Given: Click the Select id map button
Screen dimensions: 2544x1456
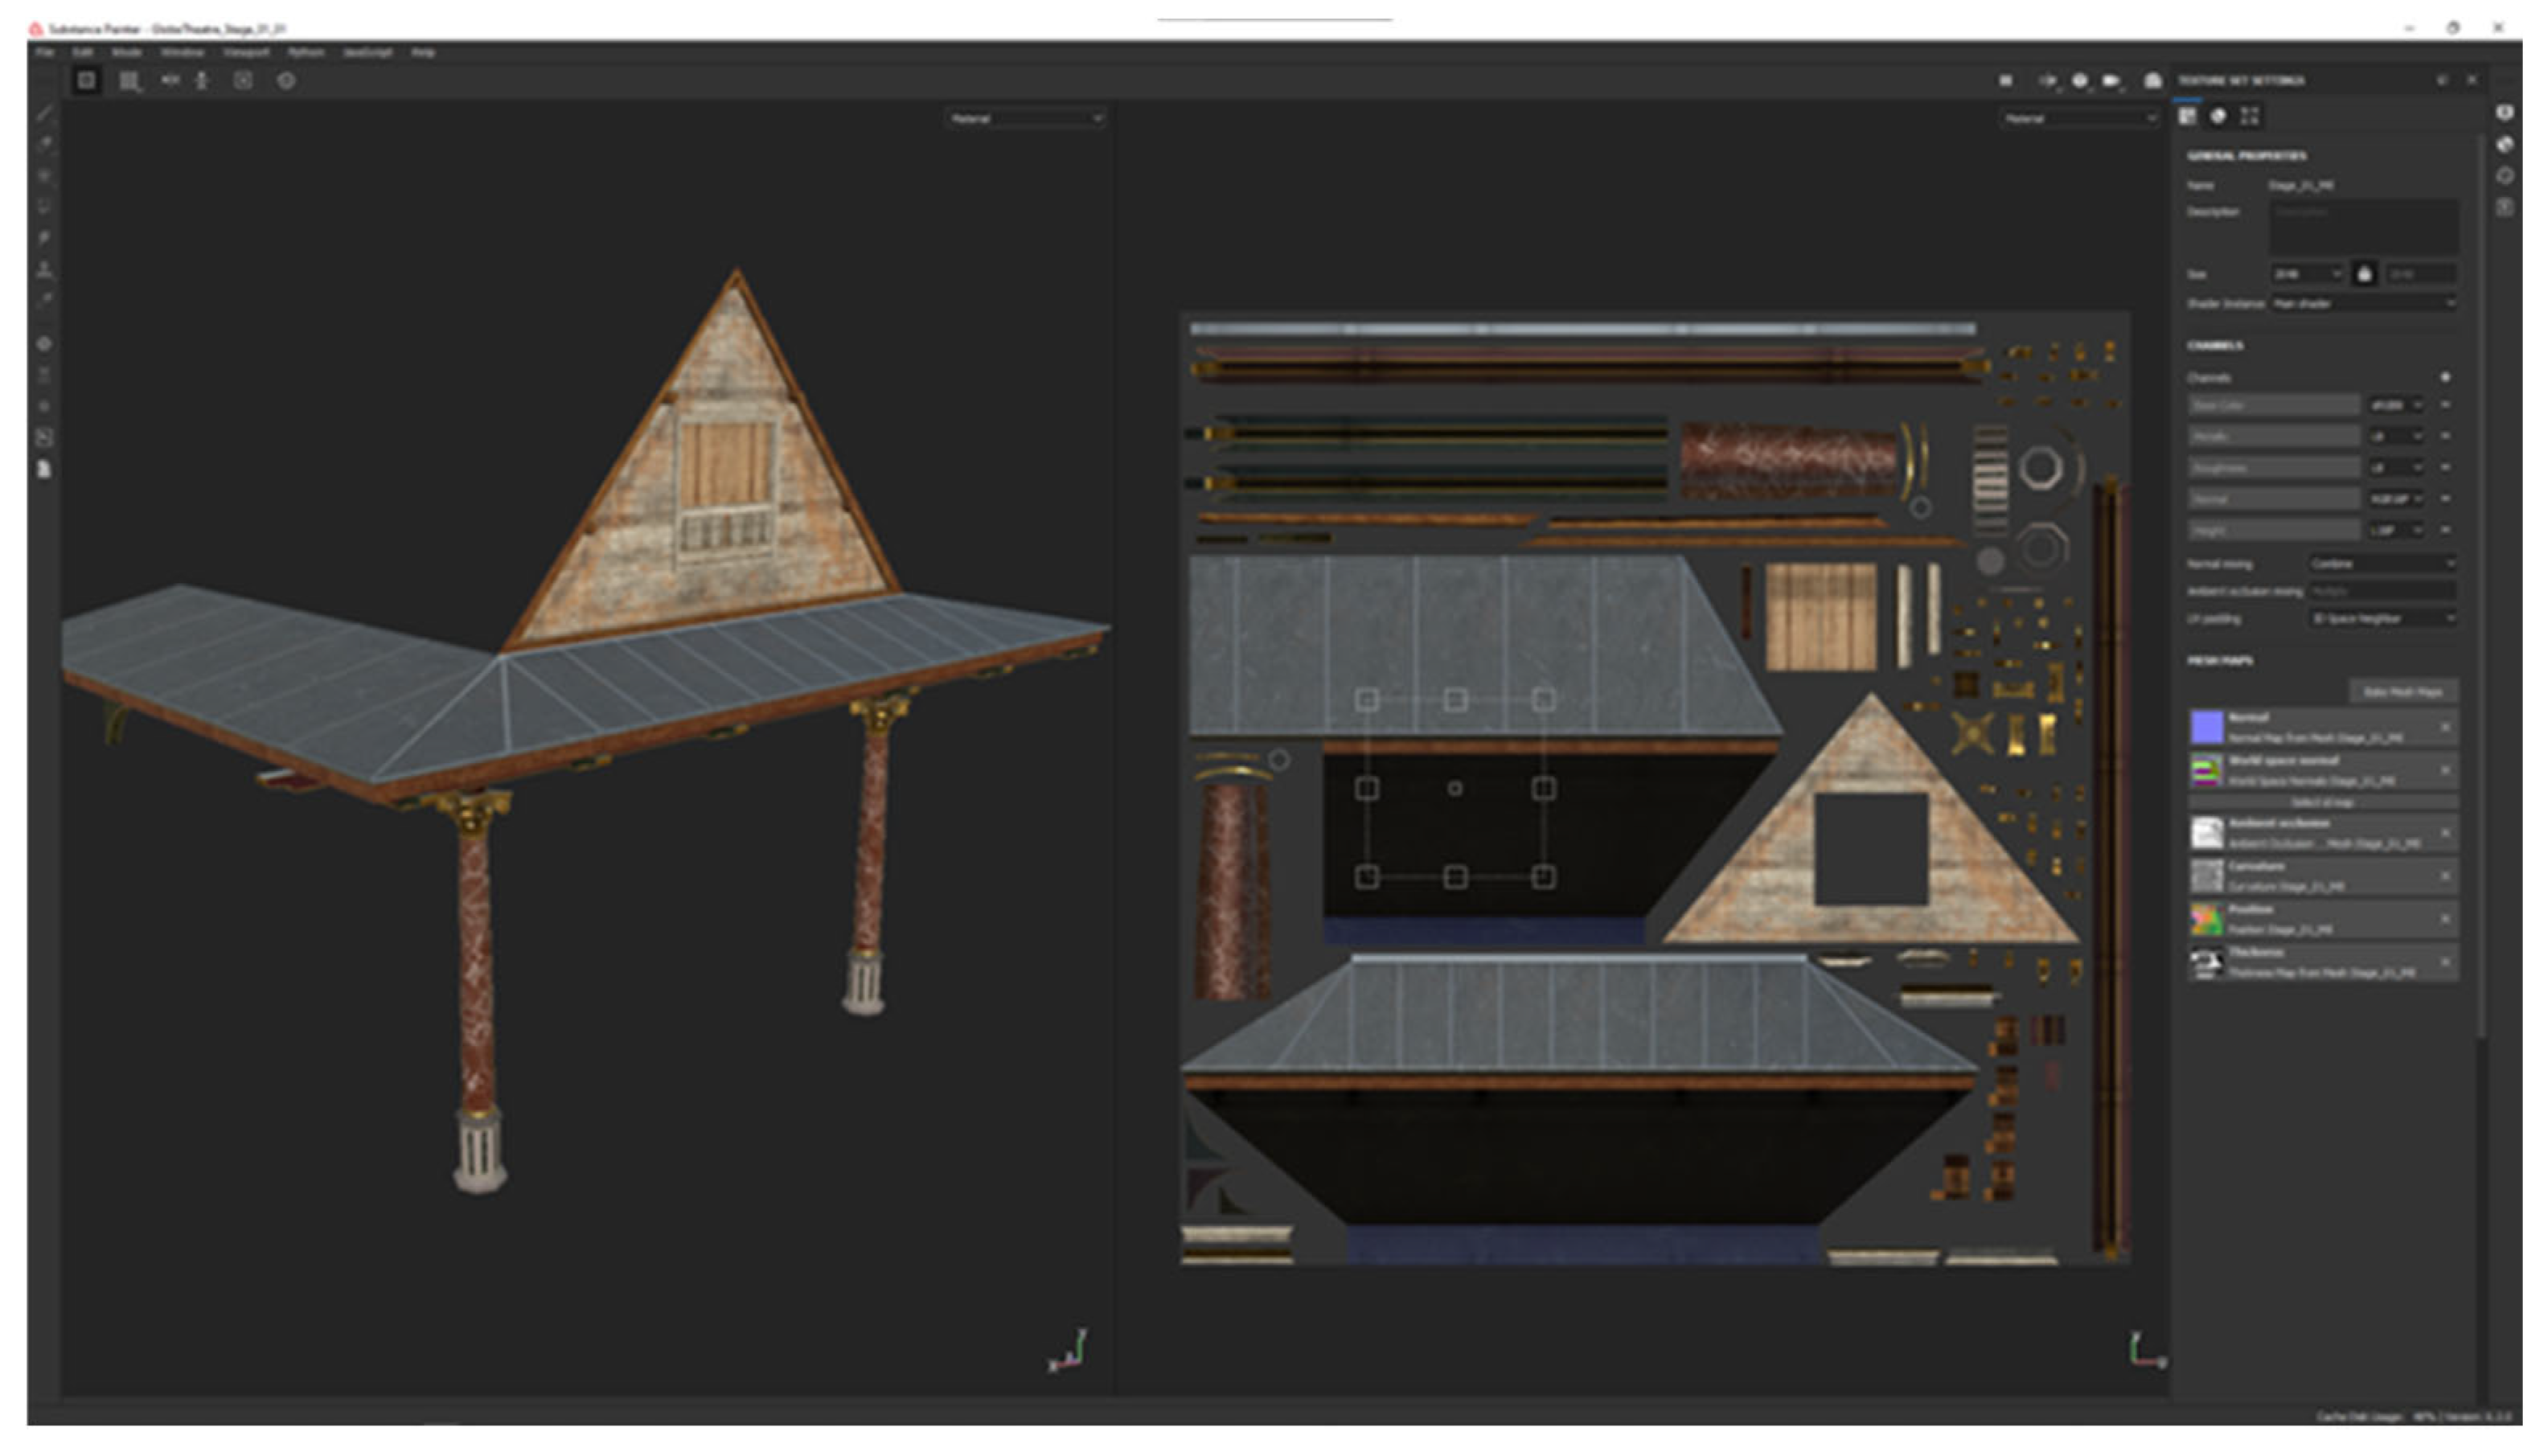Looking at the screenshot, I should (2322, 803).
